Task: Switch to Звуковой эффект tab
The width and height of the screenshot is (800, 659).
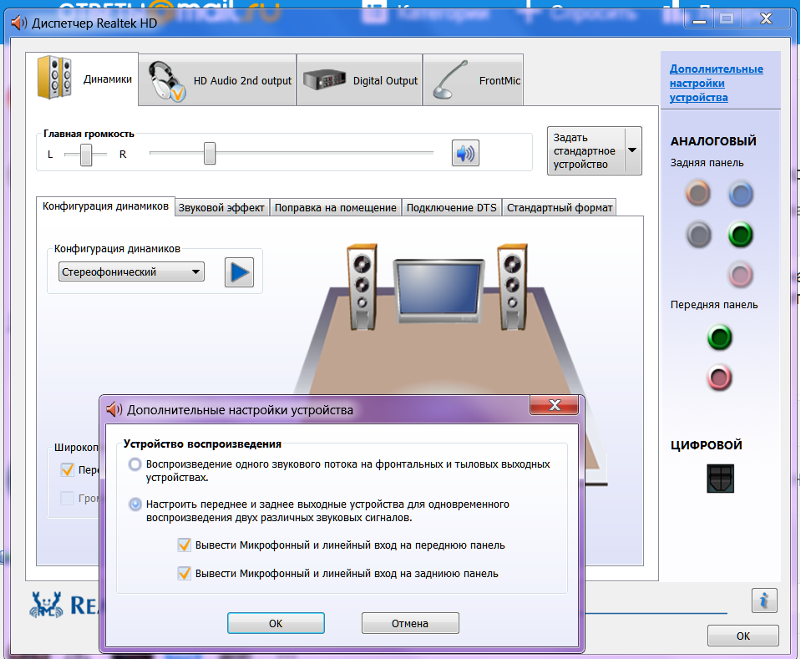Action: pos(221,208)
